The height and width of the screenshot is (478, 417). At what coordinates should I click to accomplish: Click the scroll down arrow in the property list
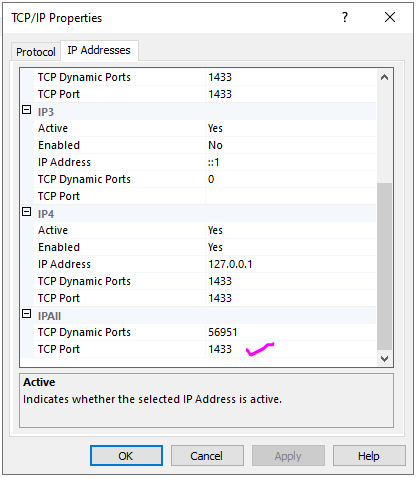click(384, 359)
